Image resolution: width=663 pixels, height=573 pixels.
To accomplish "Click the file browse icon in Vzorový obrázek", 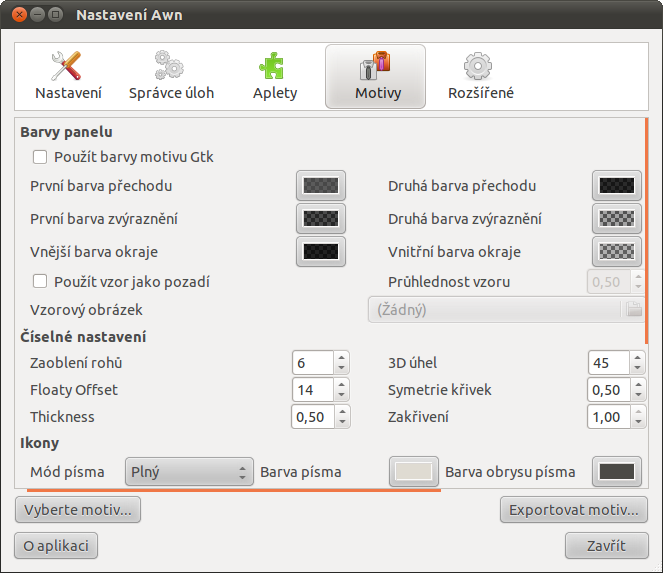I will click(633, 309).
